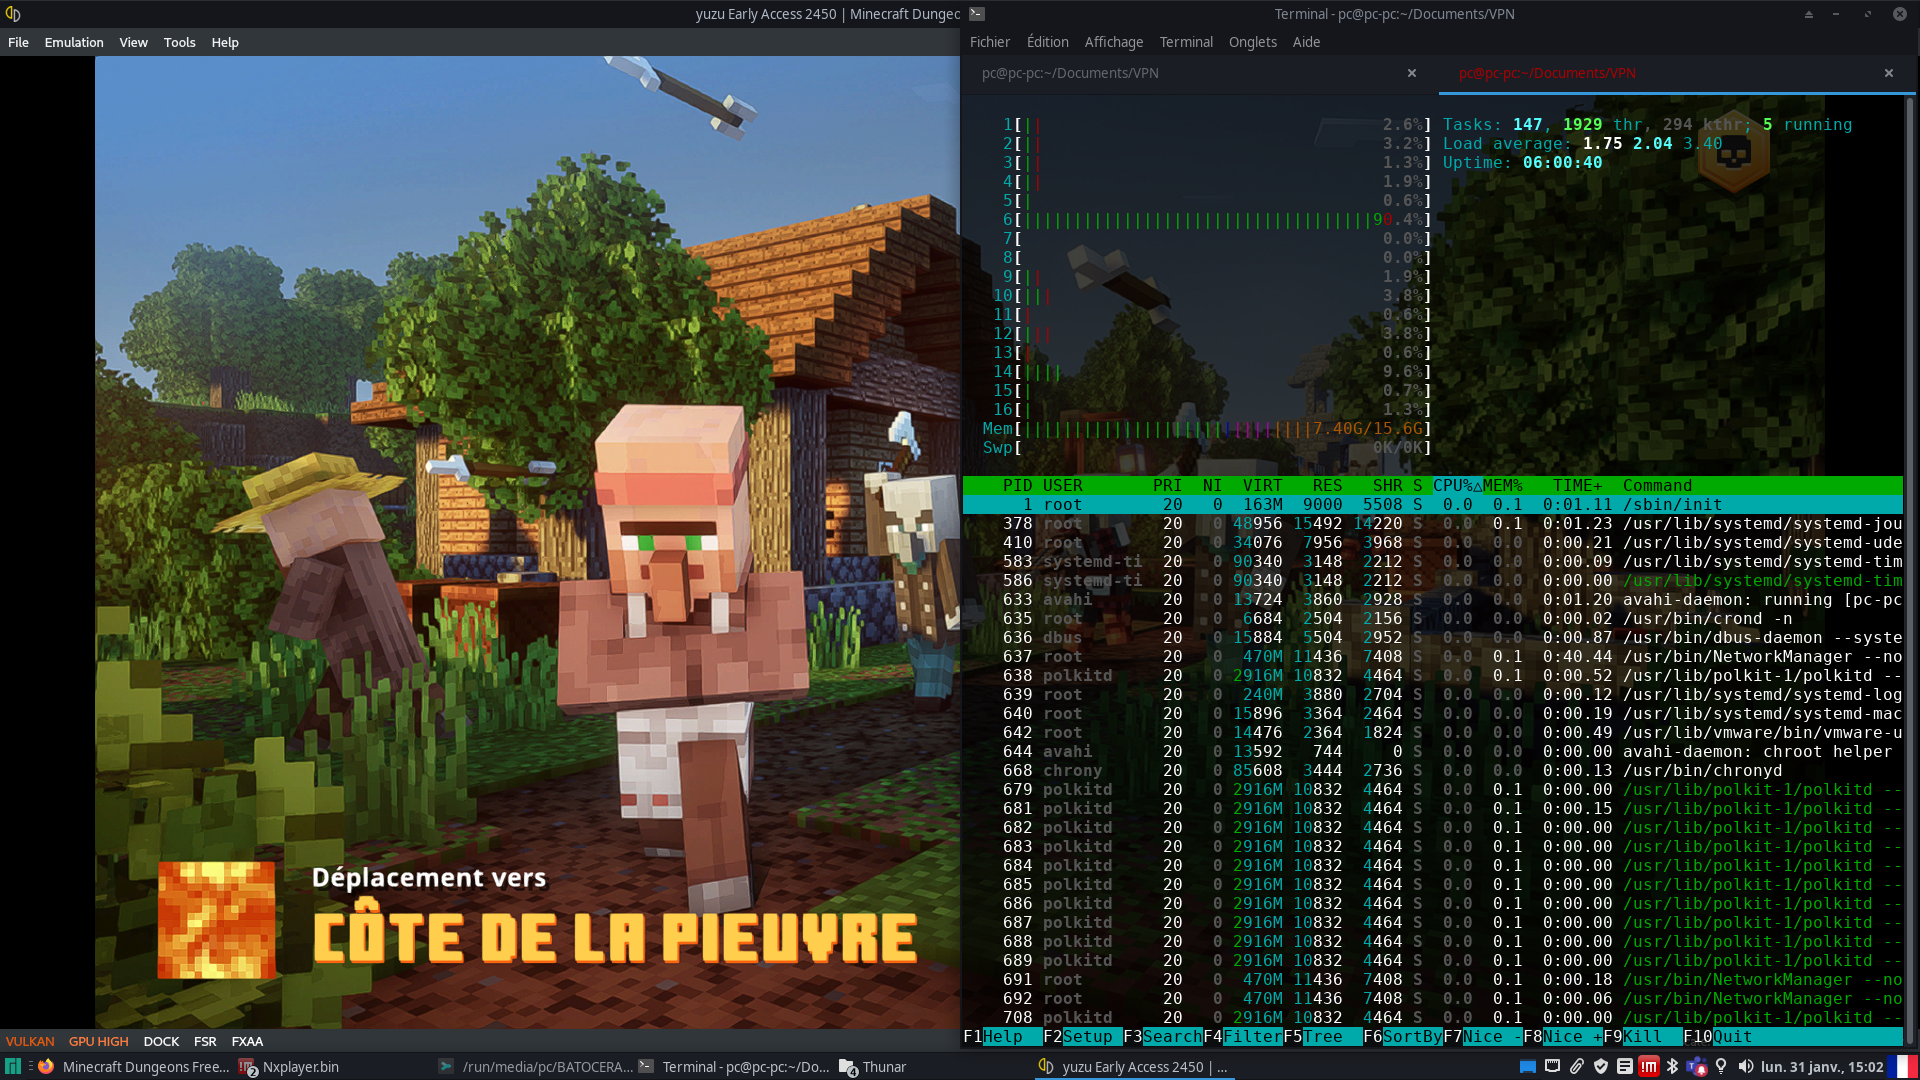The image size is (1920, 1080).
Task: Toggle the VULKAN backend indicator in yuzu
Action: tap(30, 1041)
